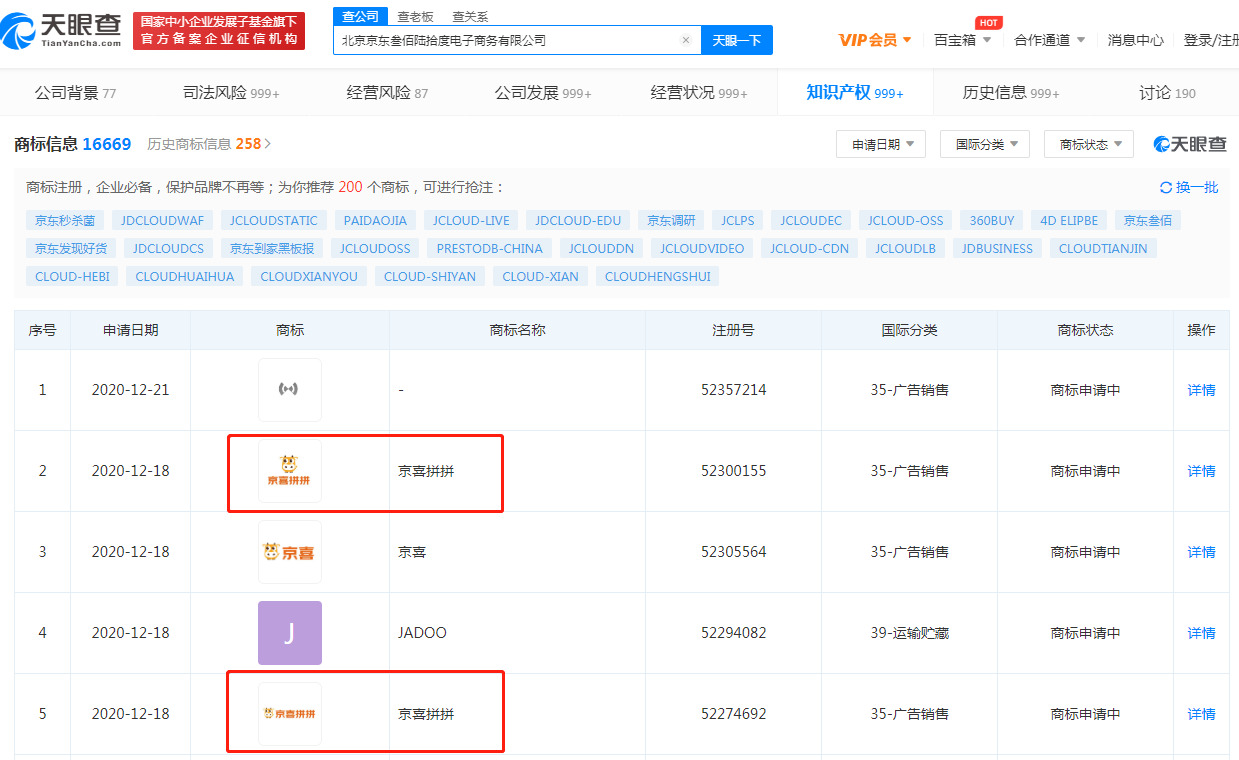Click the 登录/注册 link
Image resolution: width=1239 pixels, height=760 pixels.
coord(1211,40)
